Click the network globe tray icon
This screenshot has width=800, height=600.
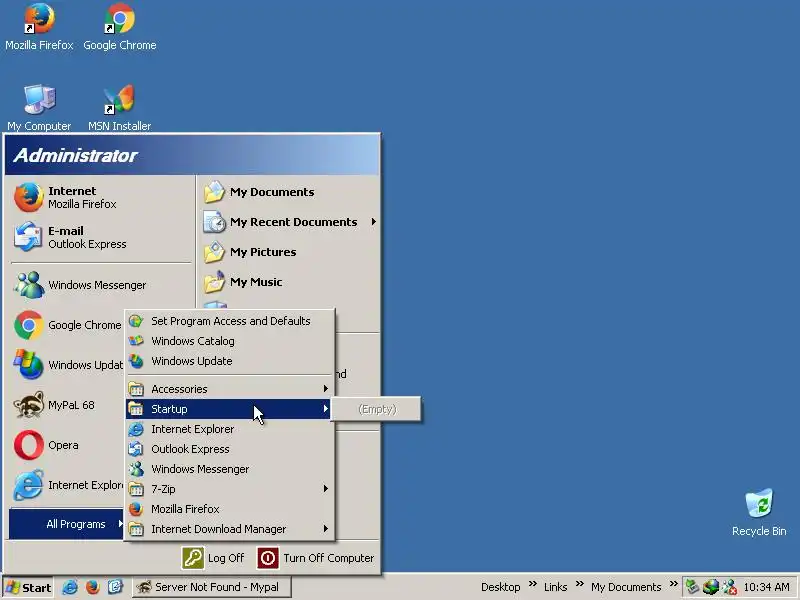point(711,587)
